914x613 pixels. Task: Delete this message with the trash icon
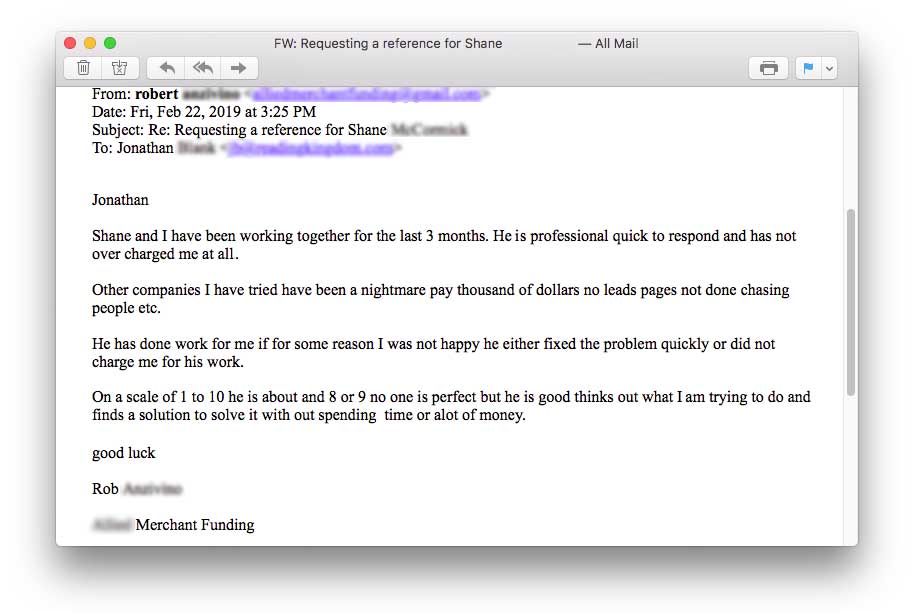(84, 68)
